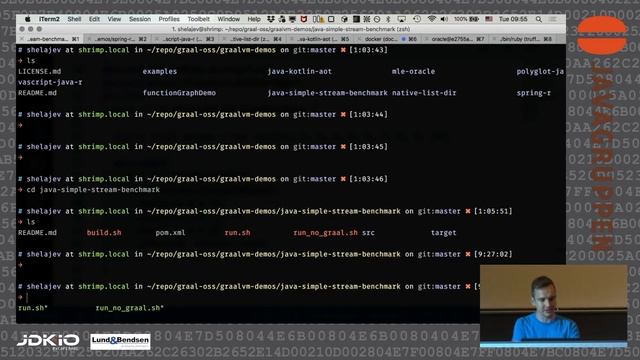Click the Lund&Bendsen logo
The width and height of the screenshot is (640, 360).
(120, 341)
